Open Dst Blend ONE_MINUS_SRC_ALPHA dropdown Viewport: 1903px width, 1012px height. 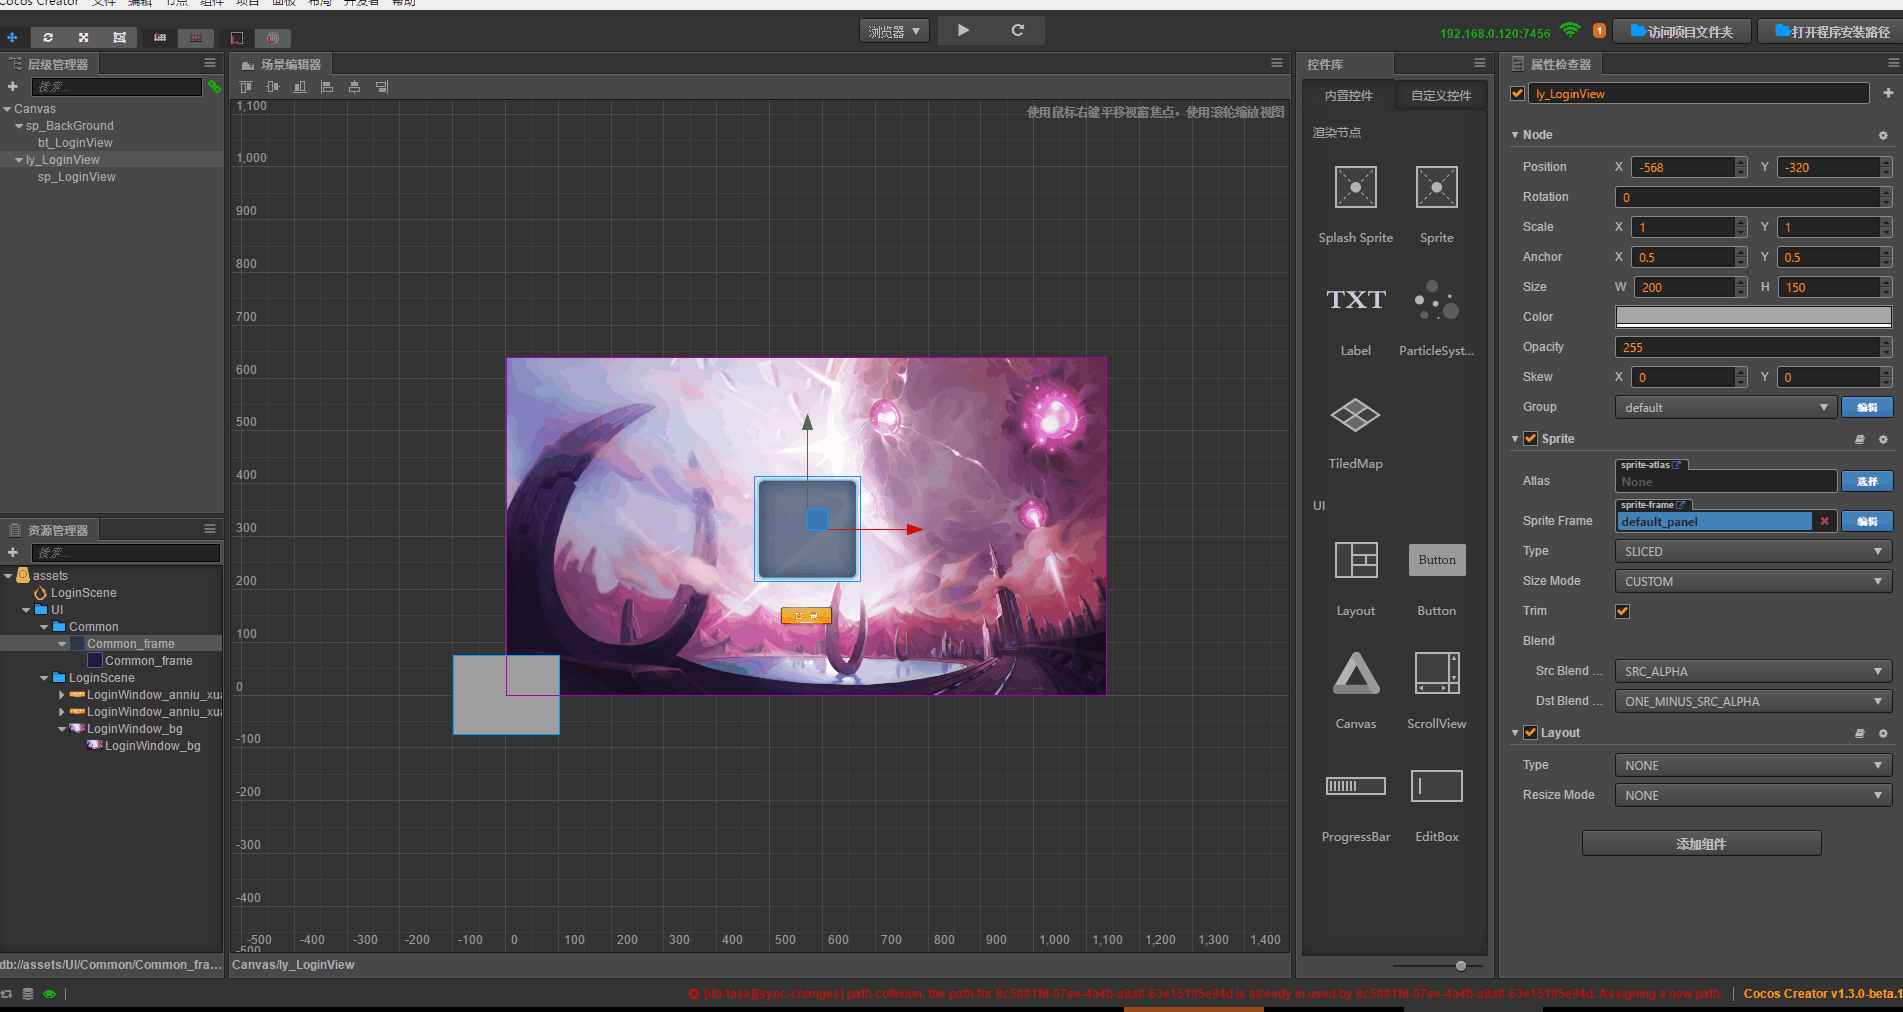pos(1753,702)
